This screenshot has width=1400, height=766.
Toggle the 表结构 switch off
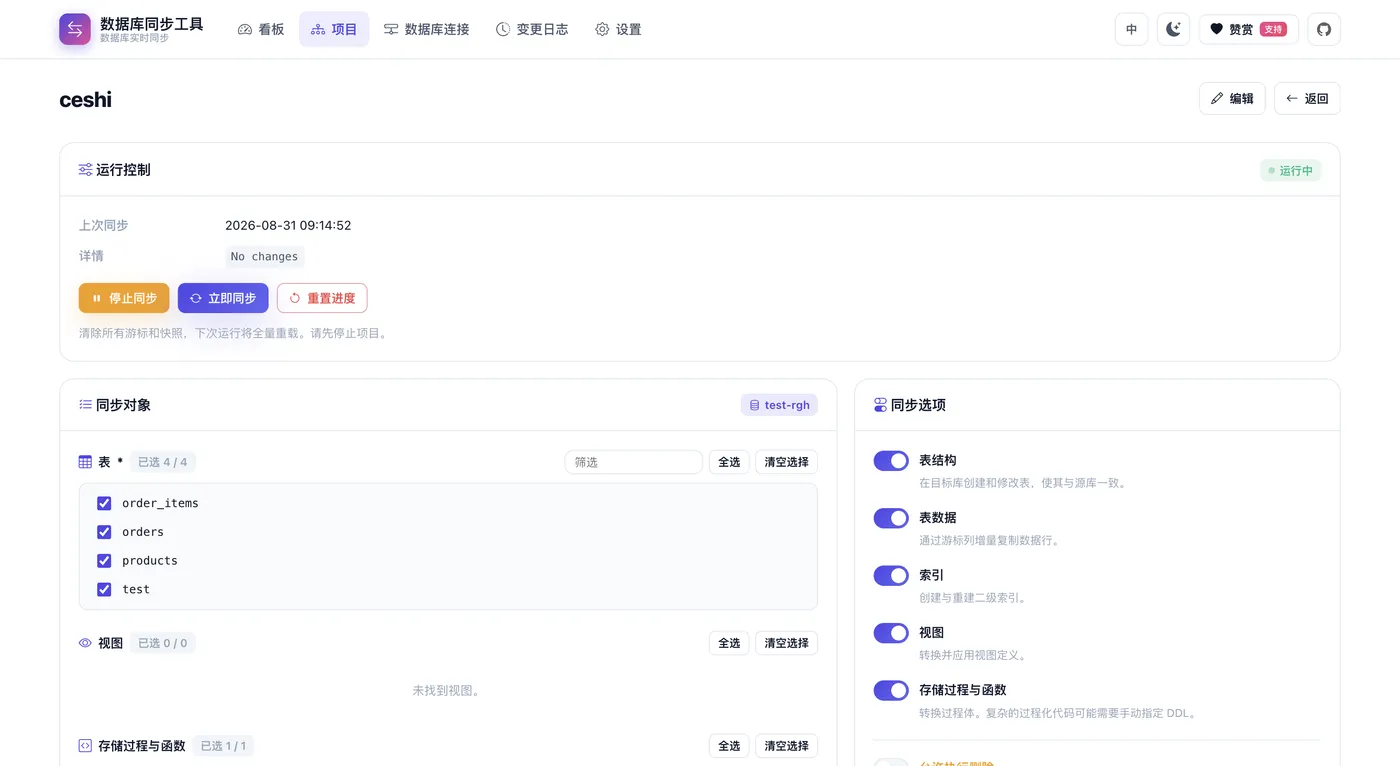click(891, 460)
